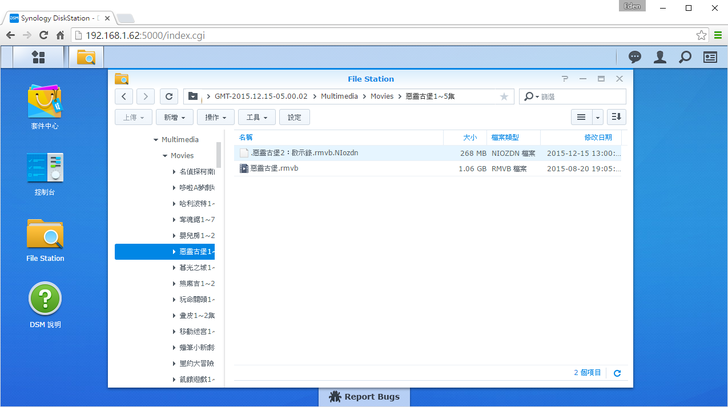The width and height of the screenshot is (728, 407).
Task: Select the 惡靈古堡.rmvb file
Action: (274, 169)
